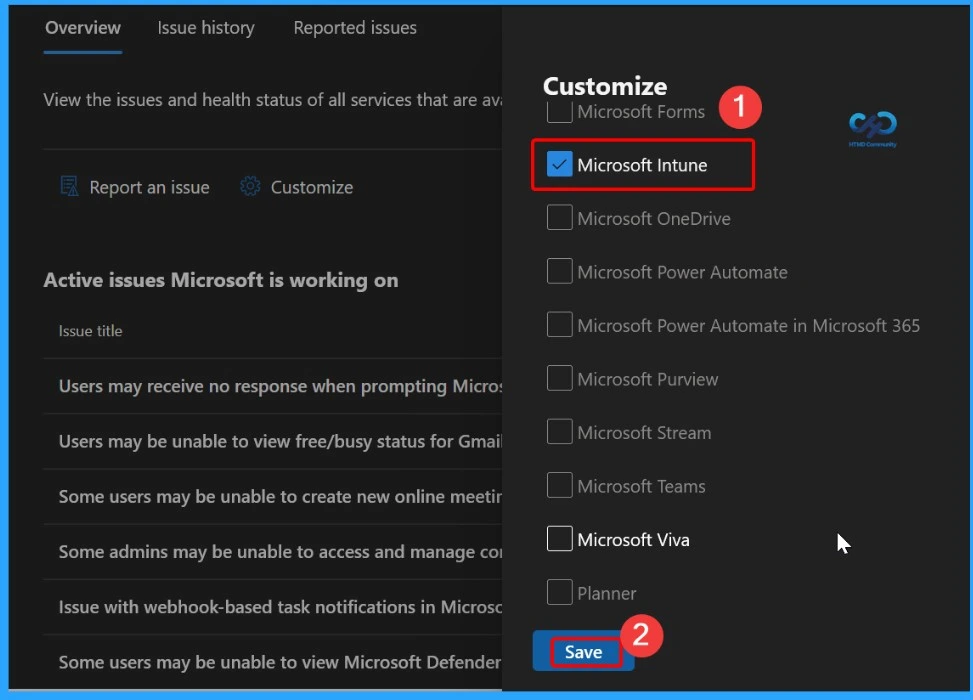Click the Microsoft Forms label text
The image size is (973, 700).
coord(641,112)
